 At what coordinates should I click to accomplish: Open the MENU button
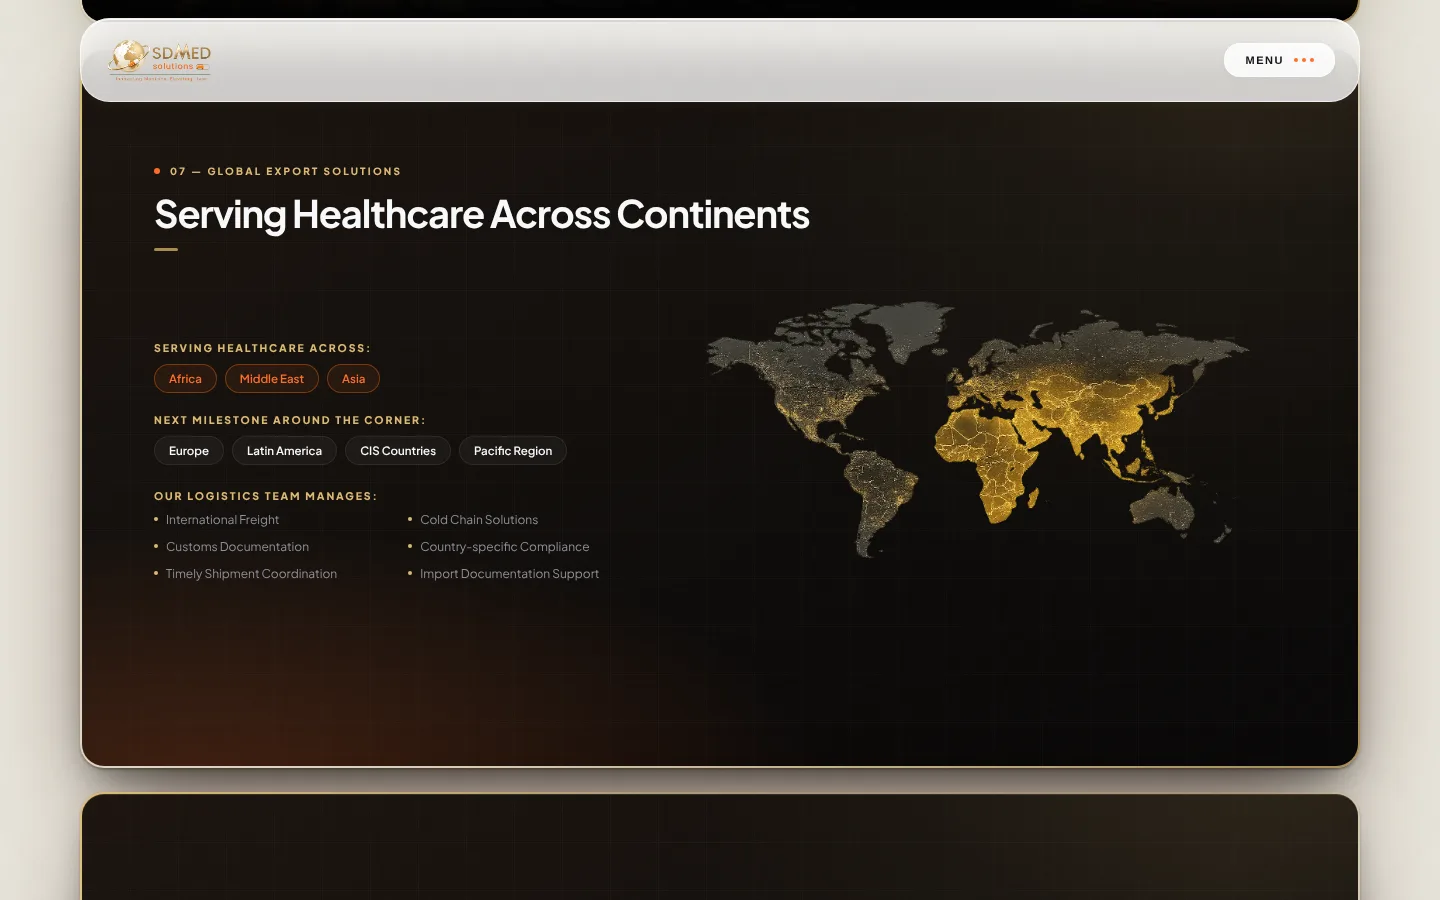click(x=1279, y=60)
